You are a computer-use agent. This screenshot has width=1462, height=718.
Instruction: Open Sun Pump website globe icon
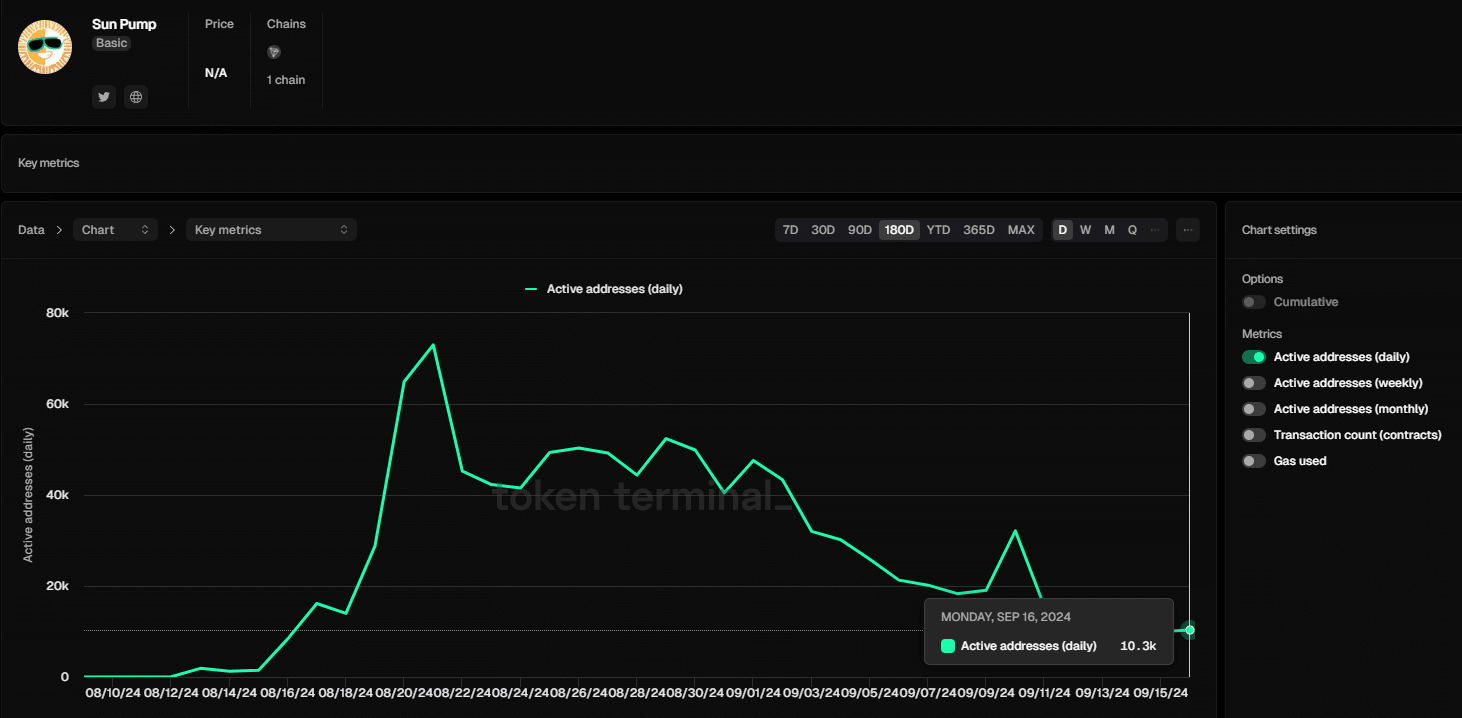coord(136,97)
